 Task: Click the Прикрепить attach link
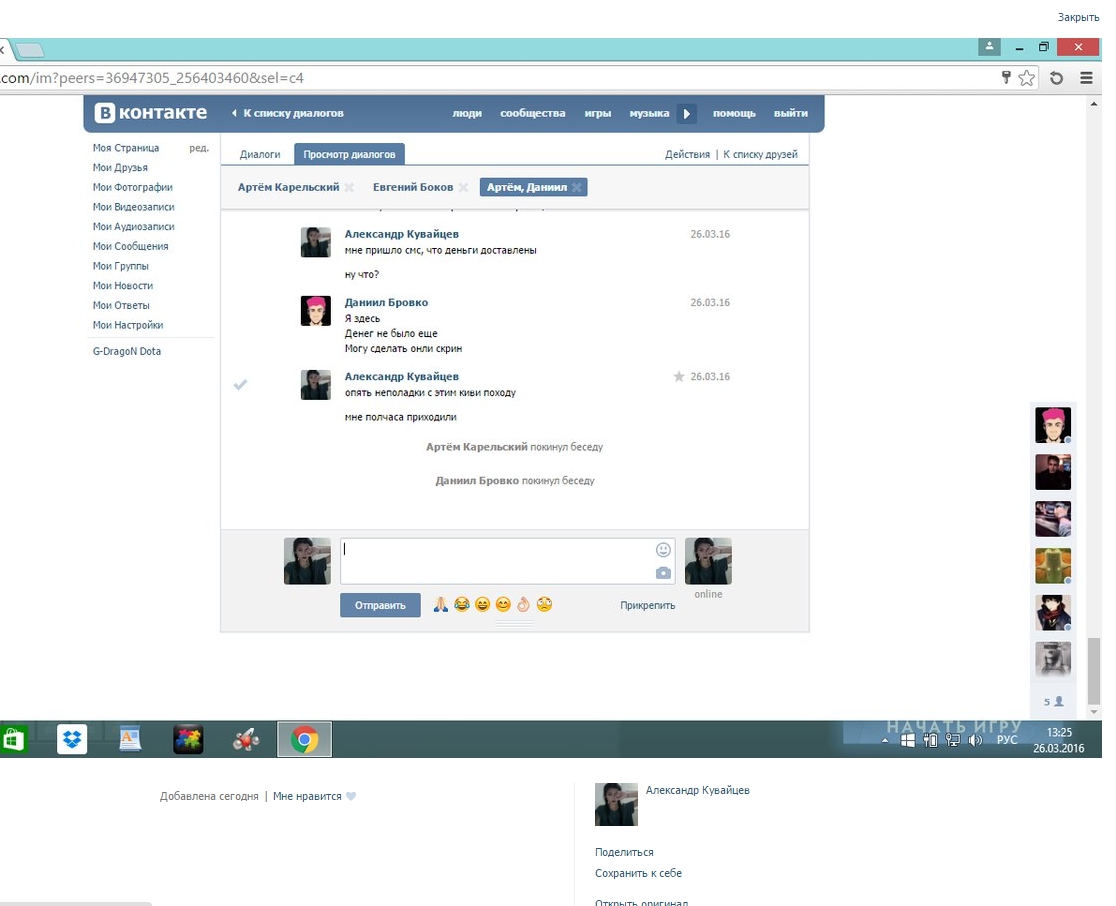pyautogui.click(x=648, y=605)
